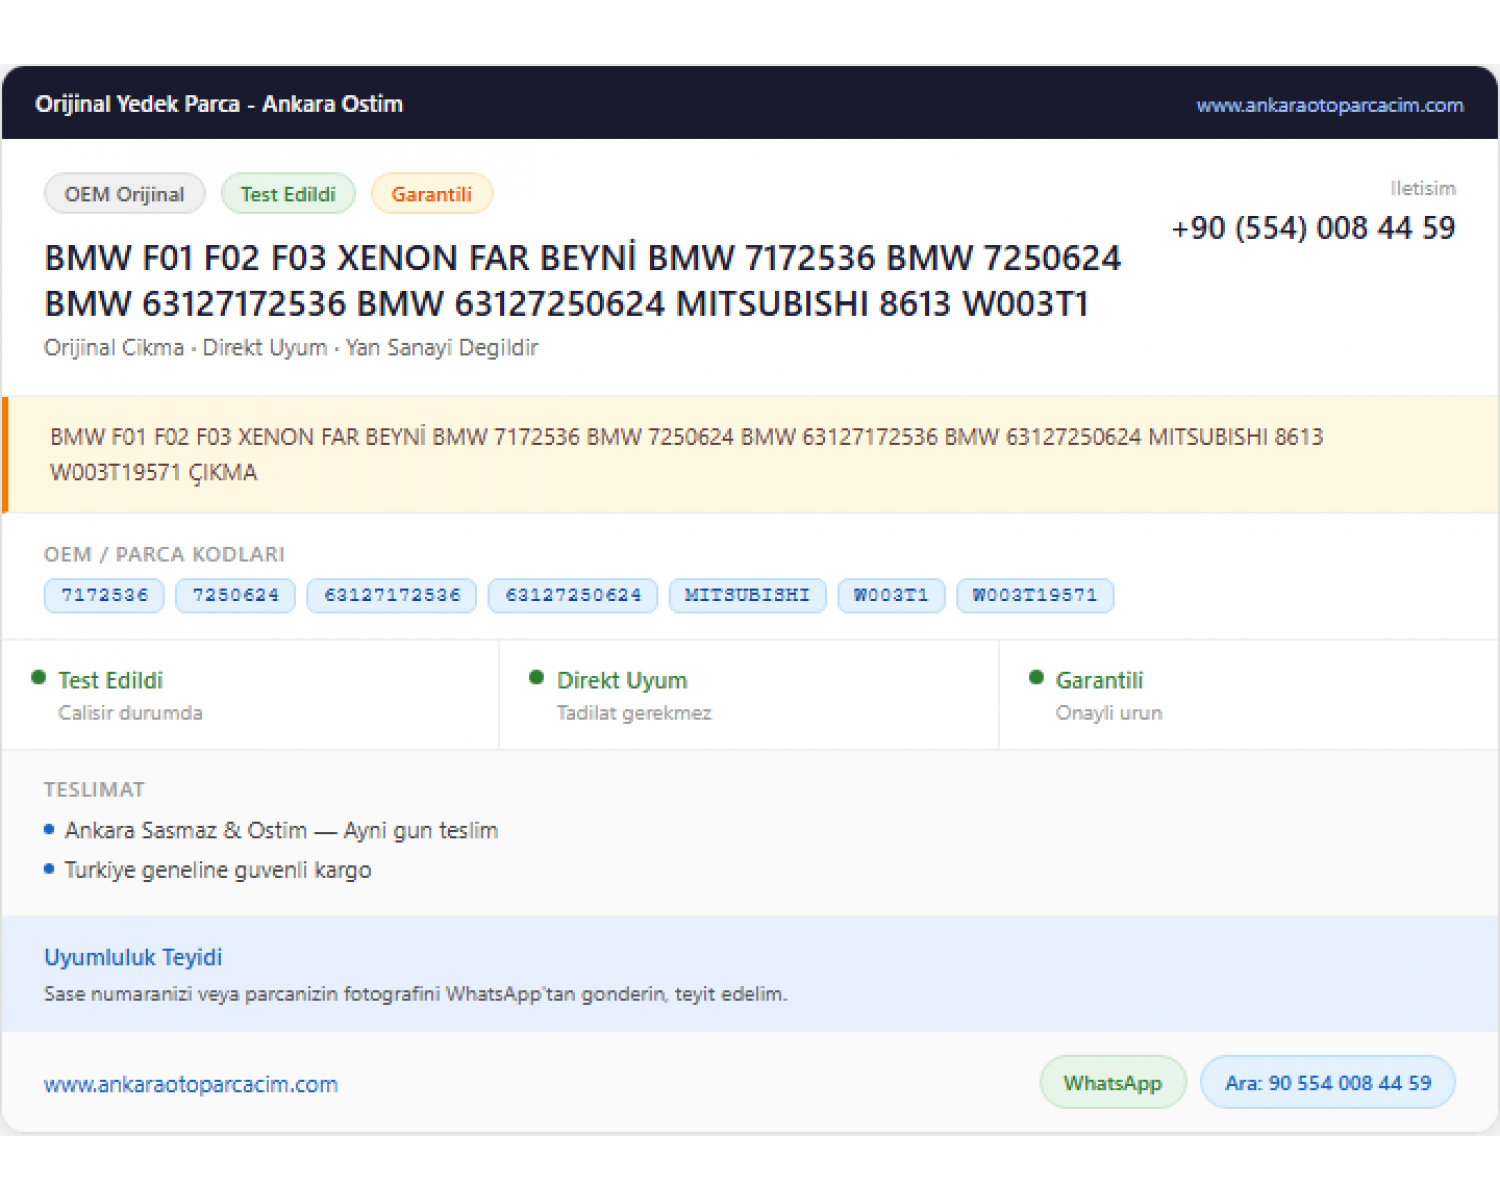Click part code chip 7250624
Viewport: 1500px width, 1200px height.
tap(235, 595)
